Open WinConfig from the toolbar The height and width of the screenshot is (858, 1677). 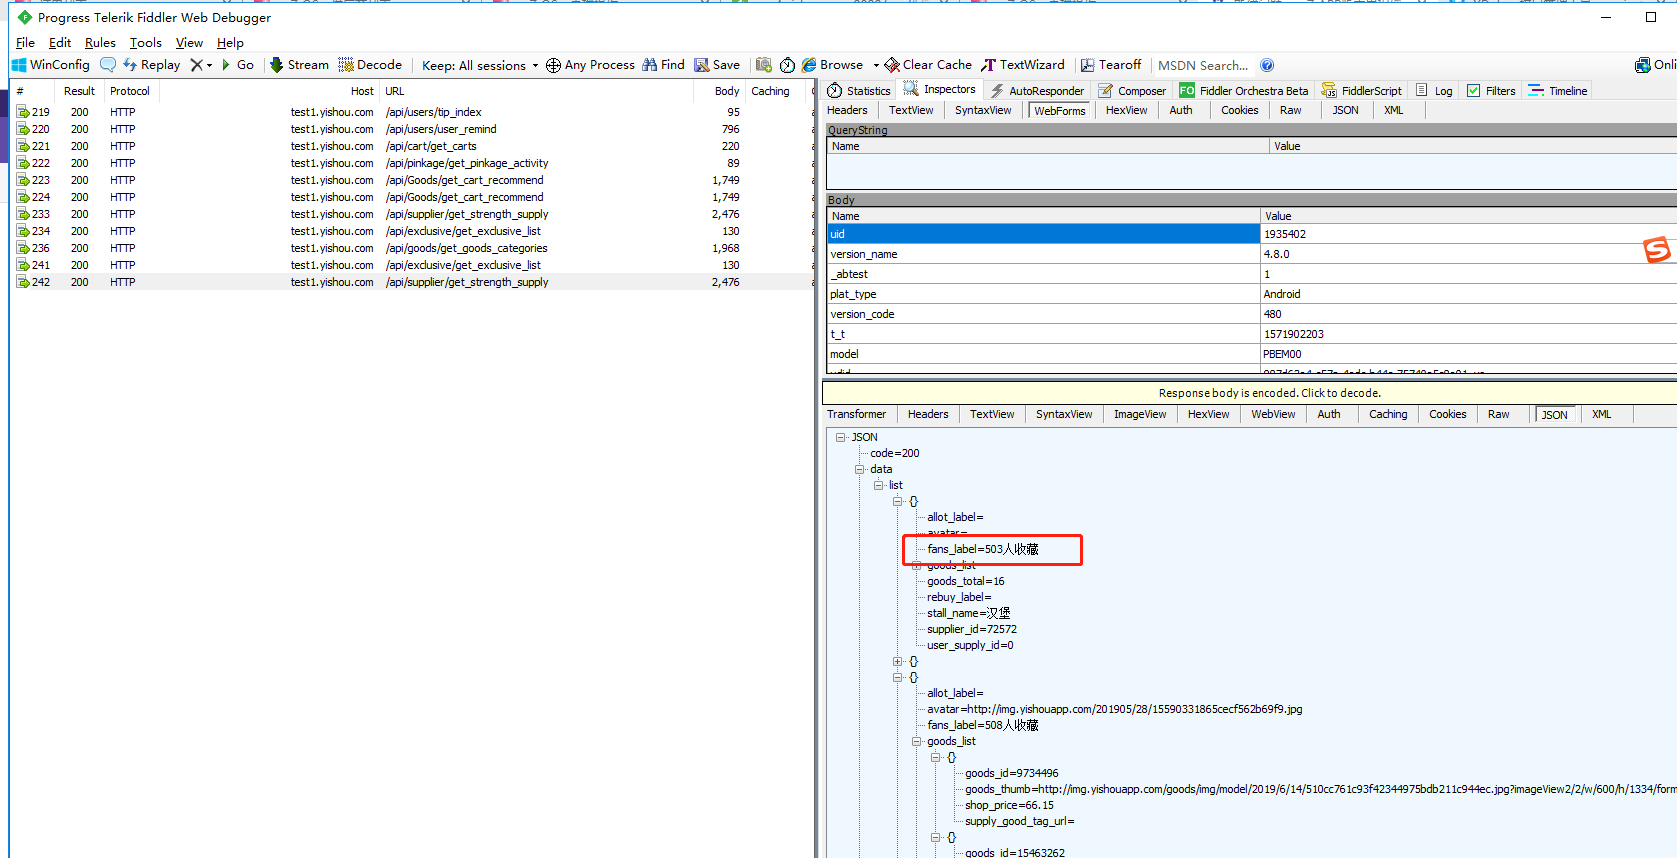coord(51,65)
